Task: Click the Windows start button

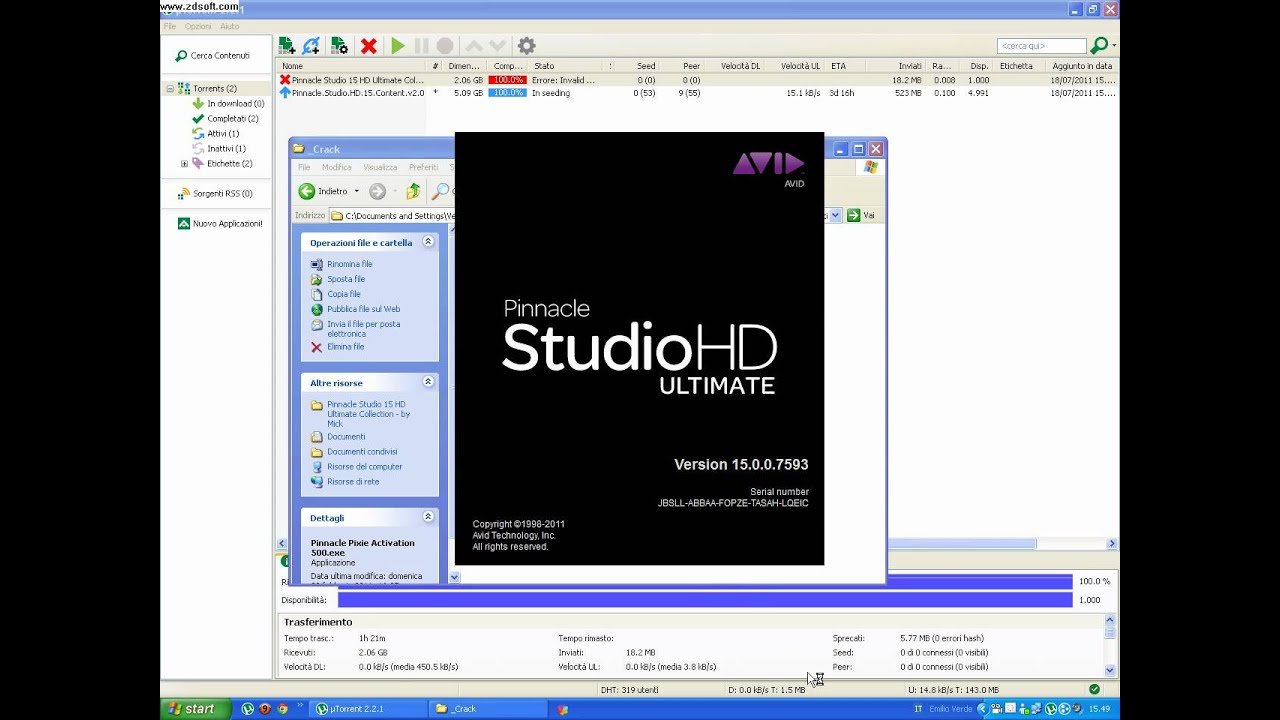Action: pos(194,709)
